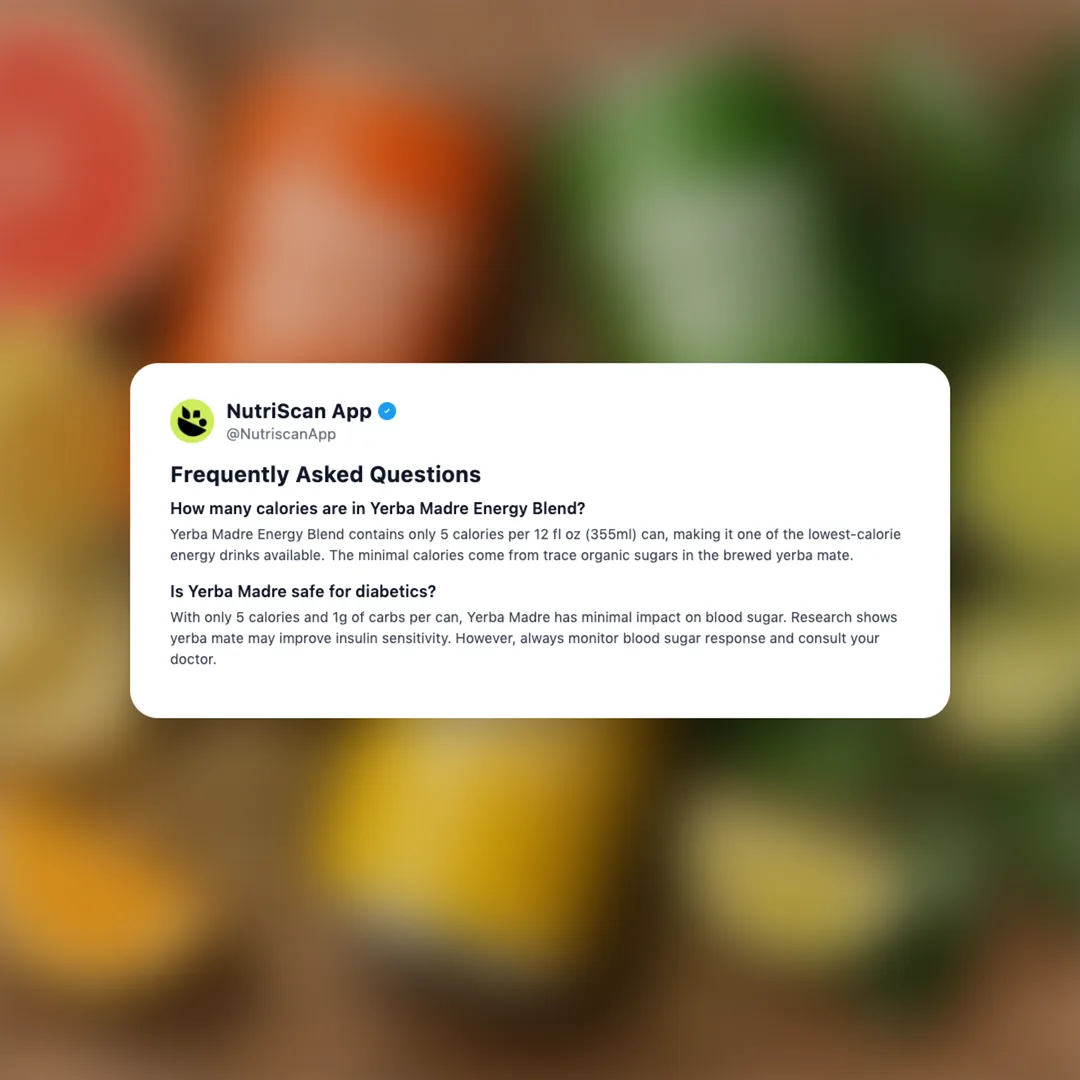
Task: Expand the question about calories in Yerba Madre
Action: (x=377, y=508)
